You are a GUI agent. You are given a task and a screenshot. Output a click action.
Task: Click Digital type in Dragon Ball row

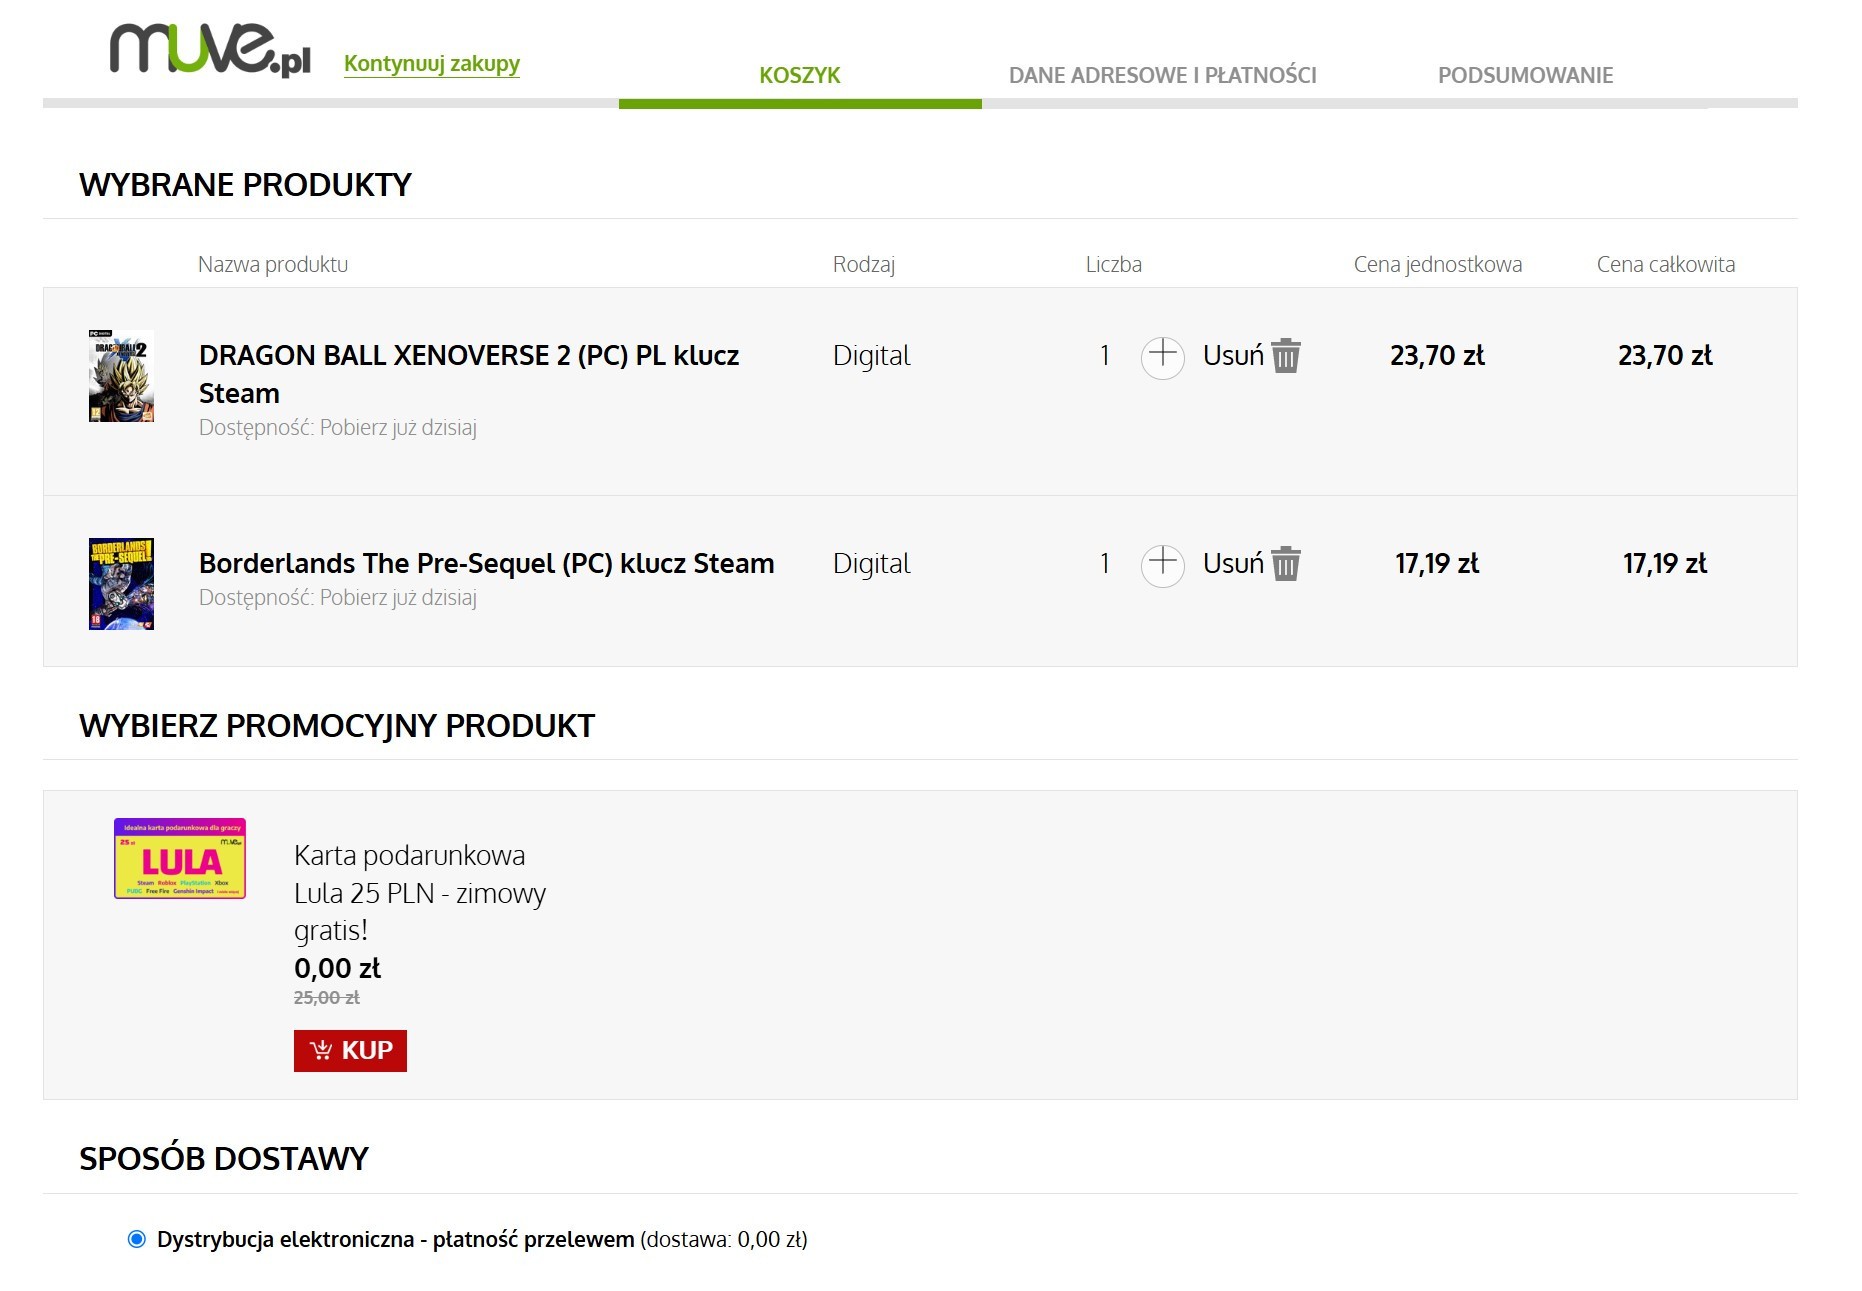(871, 355)
